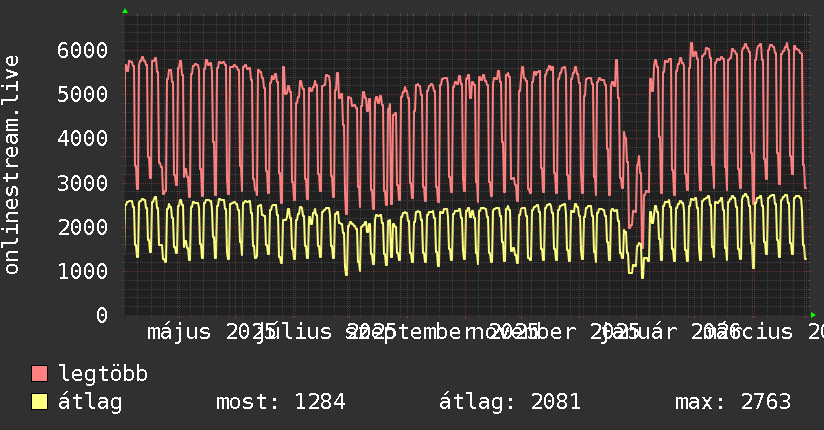This screenshot has height=430, width=824.
Task: Click the onlinestream.live vertical axis title
Action: point(11,165)
